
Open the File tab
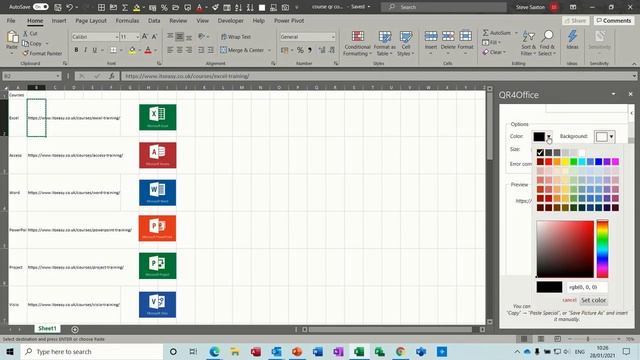click(x=11, y=20)
